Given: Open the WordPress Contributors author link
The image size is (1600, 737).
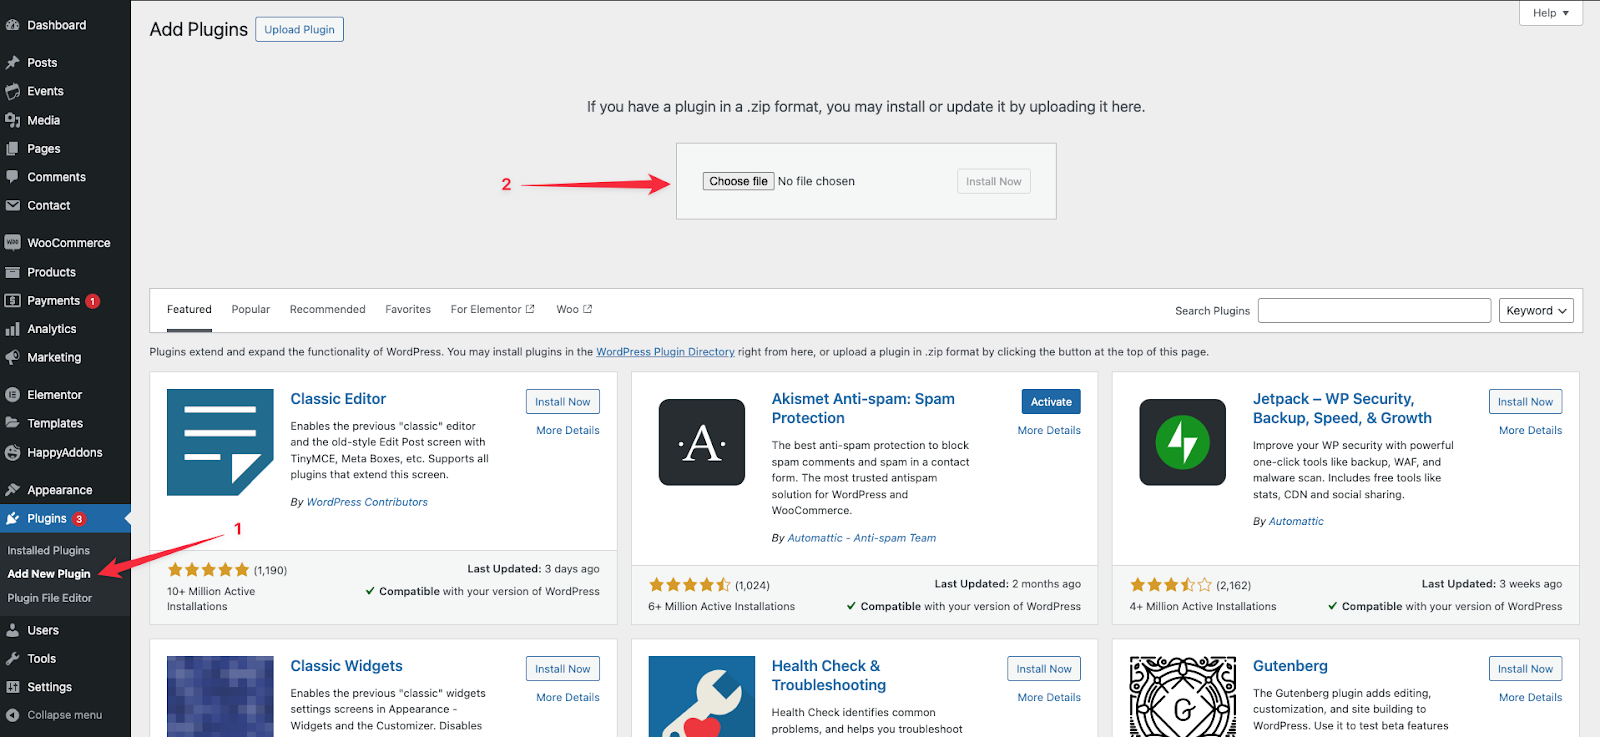Looking at the screenshot, I should pos(367,502).
